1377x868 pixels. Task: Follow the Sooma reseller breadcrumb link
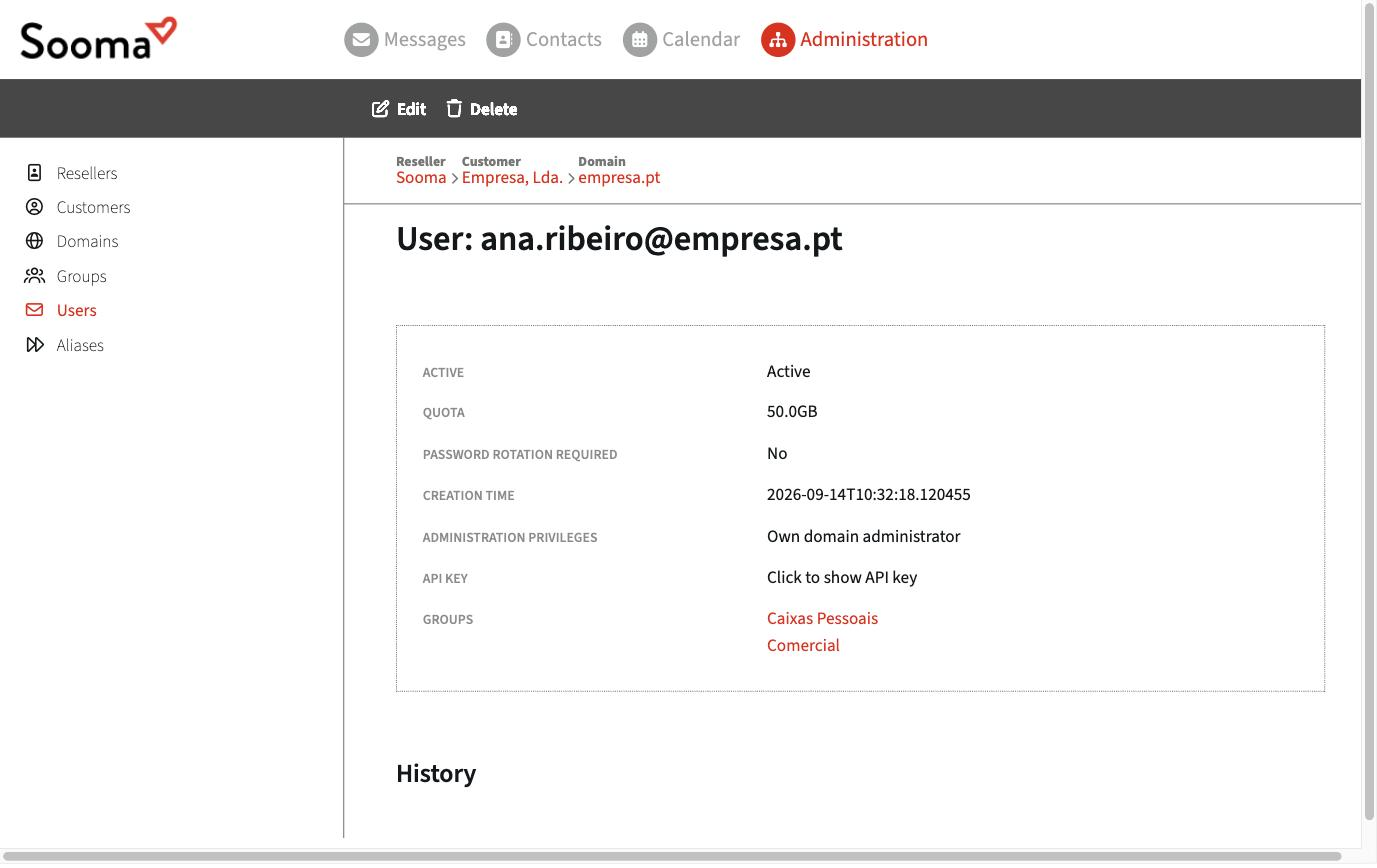click(x=421, y=177)
